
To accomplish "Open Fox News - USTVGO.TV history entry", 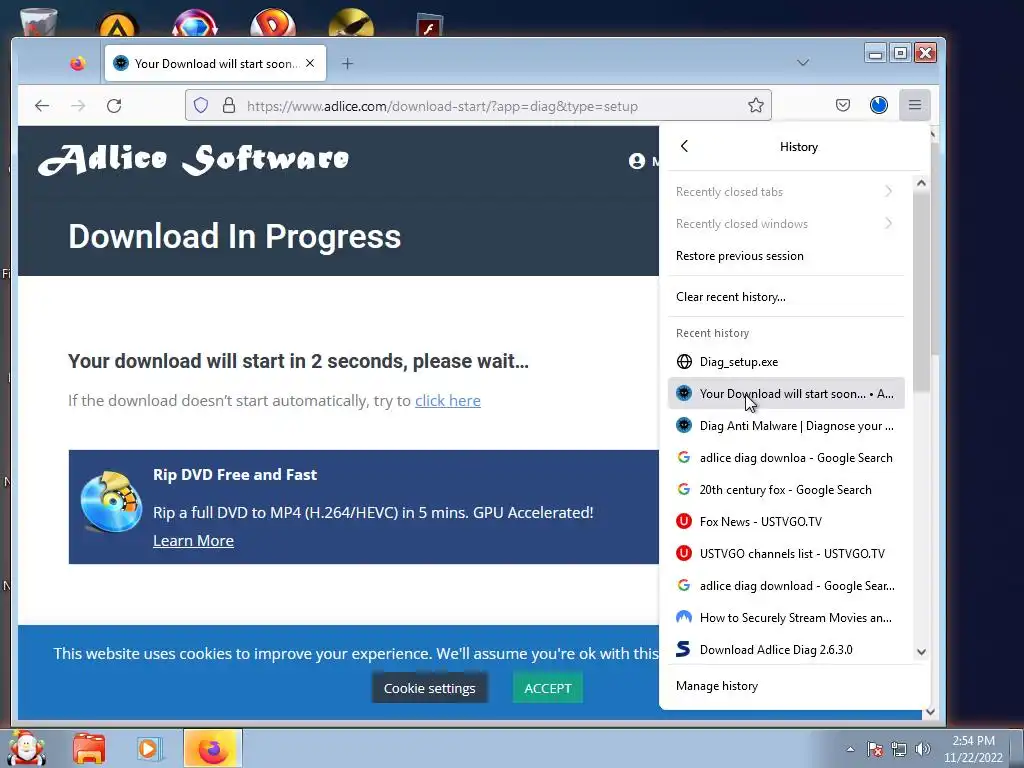I will pyautogui.click(x=786, y=521).
